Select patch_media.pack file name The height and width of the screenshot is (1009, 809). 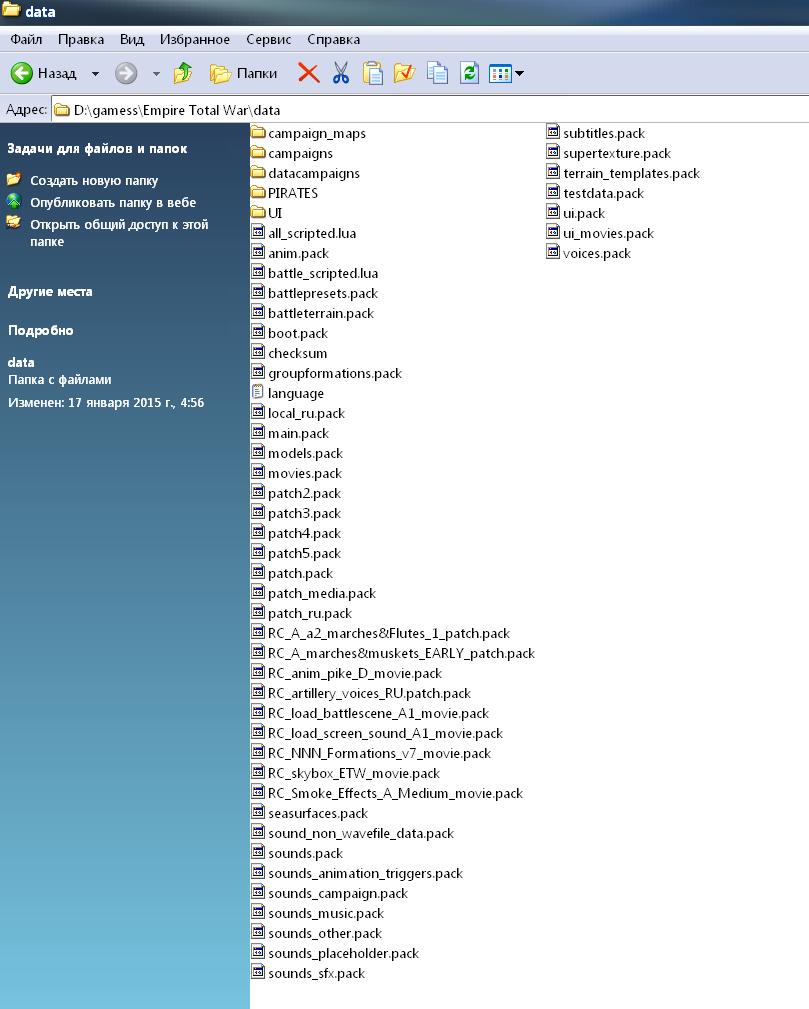[322, 593]
